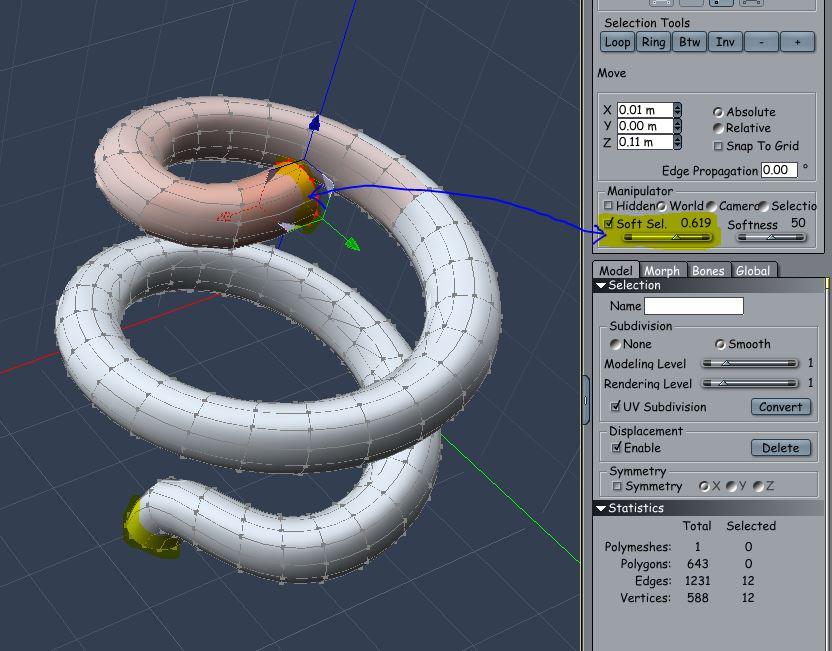Click the Soft Sel. value 0.619
The height and width of the screenshot is (651, 832).
coord(696,223)
